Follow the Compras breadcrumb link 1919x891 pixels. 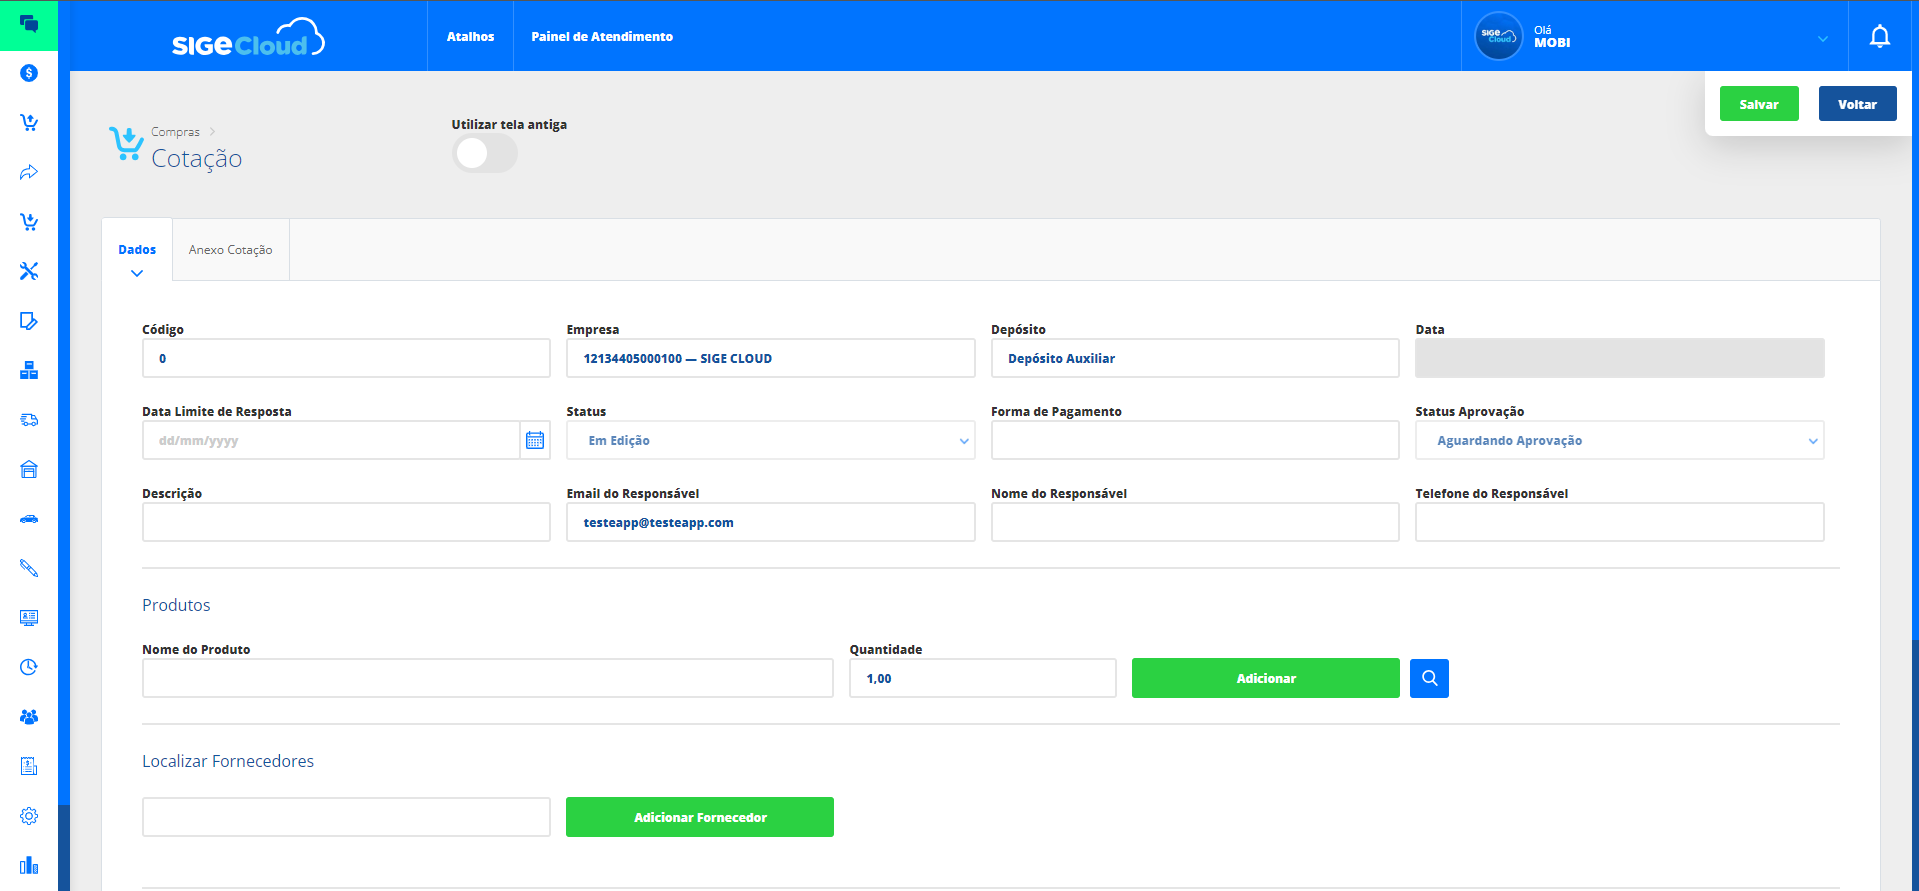[175, 132]
